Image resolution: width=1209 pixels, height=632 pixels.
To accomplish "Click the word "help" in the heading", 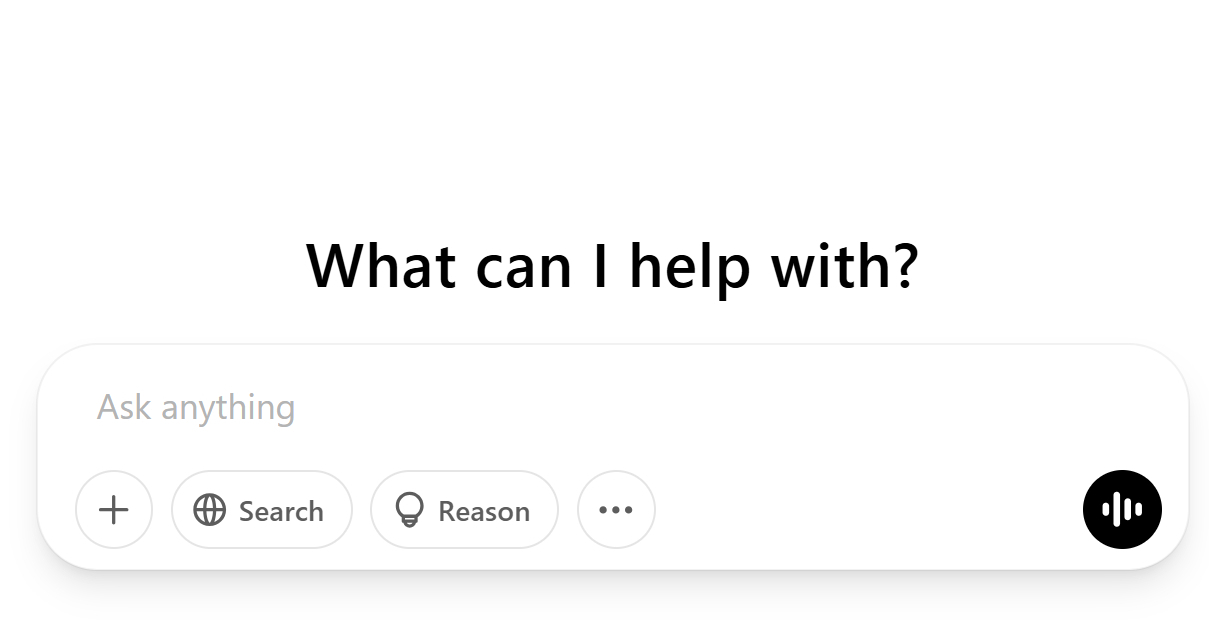I will click(688, 266).
